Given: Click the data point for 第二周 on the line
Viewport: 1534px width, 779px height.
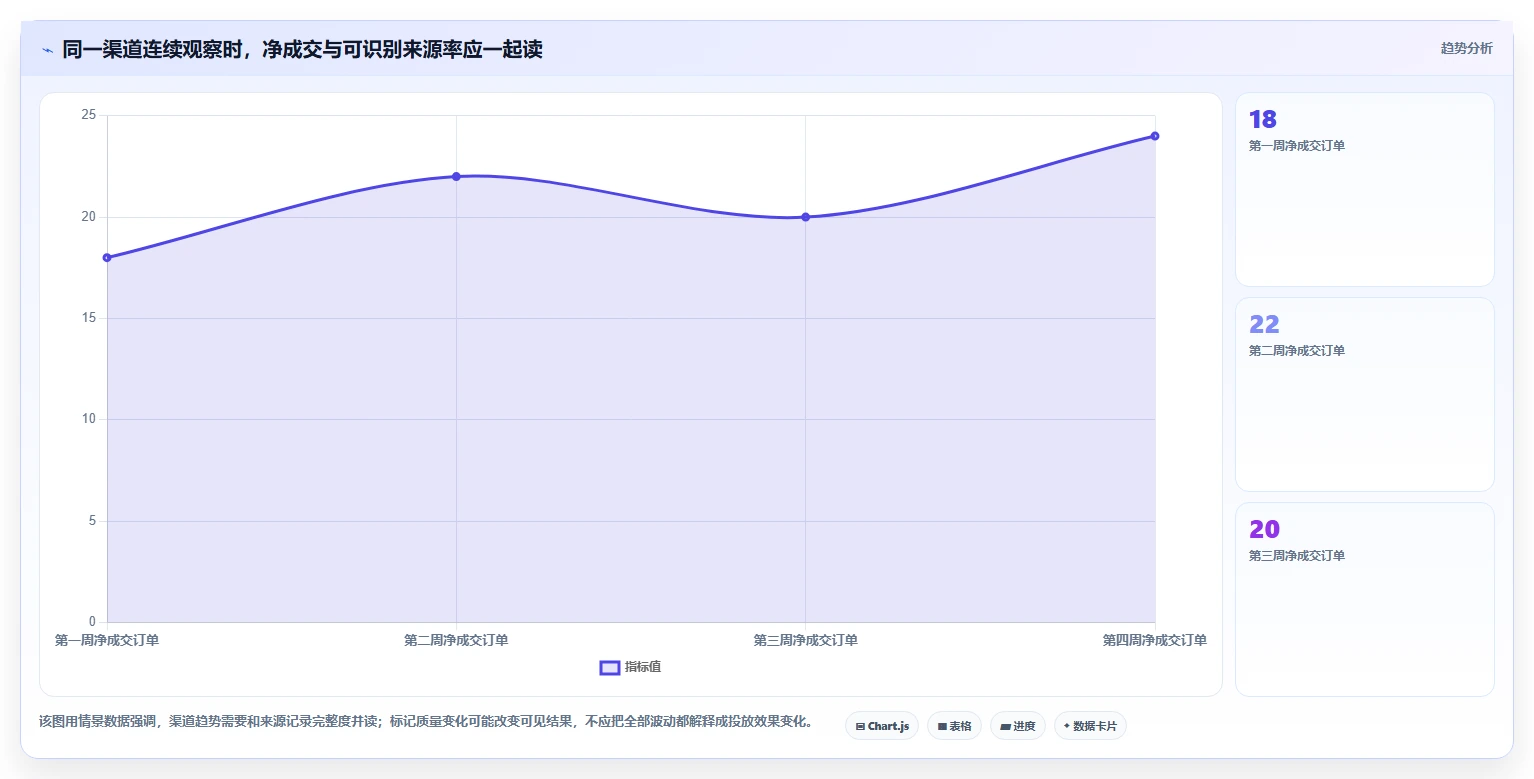Looking at the screenshot, I should (456, 176).
